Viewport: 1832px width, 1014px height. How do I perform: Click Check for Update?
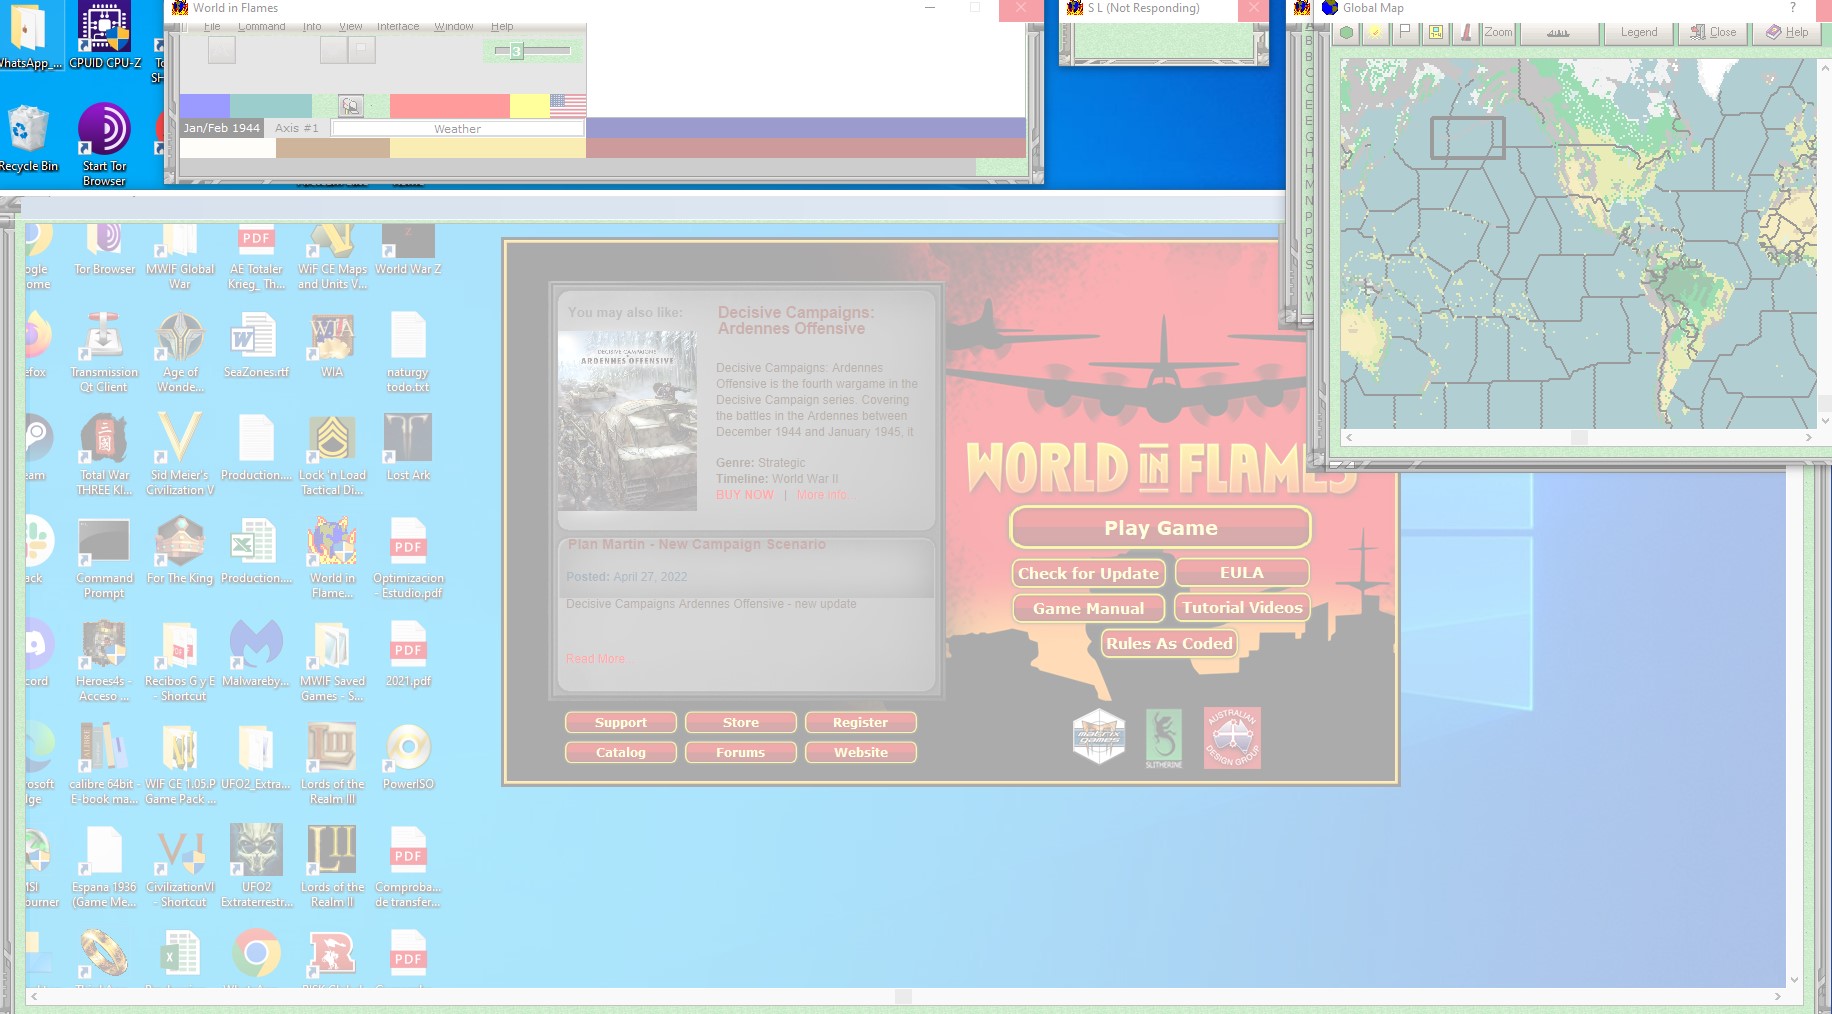(x=1088, y=573)
